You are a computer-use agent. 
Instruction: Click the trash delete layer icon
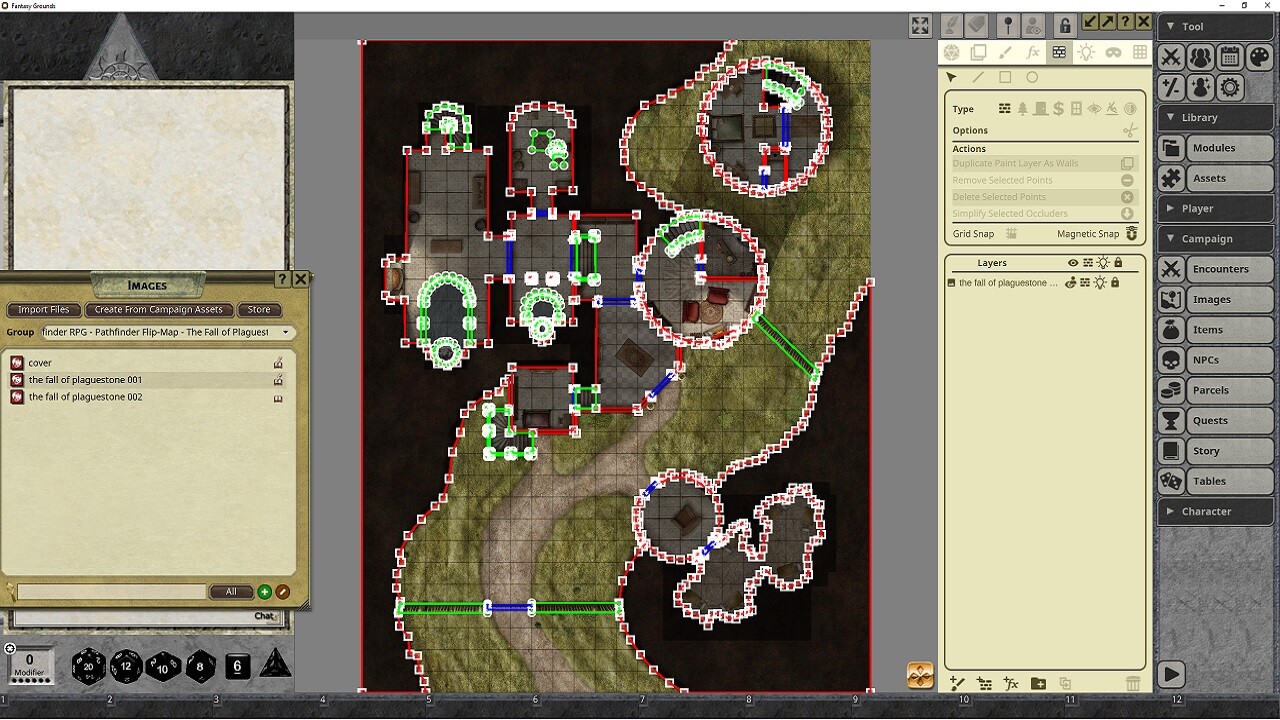1132,684
